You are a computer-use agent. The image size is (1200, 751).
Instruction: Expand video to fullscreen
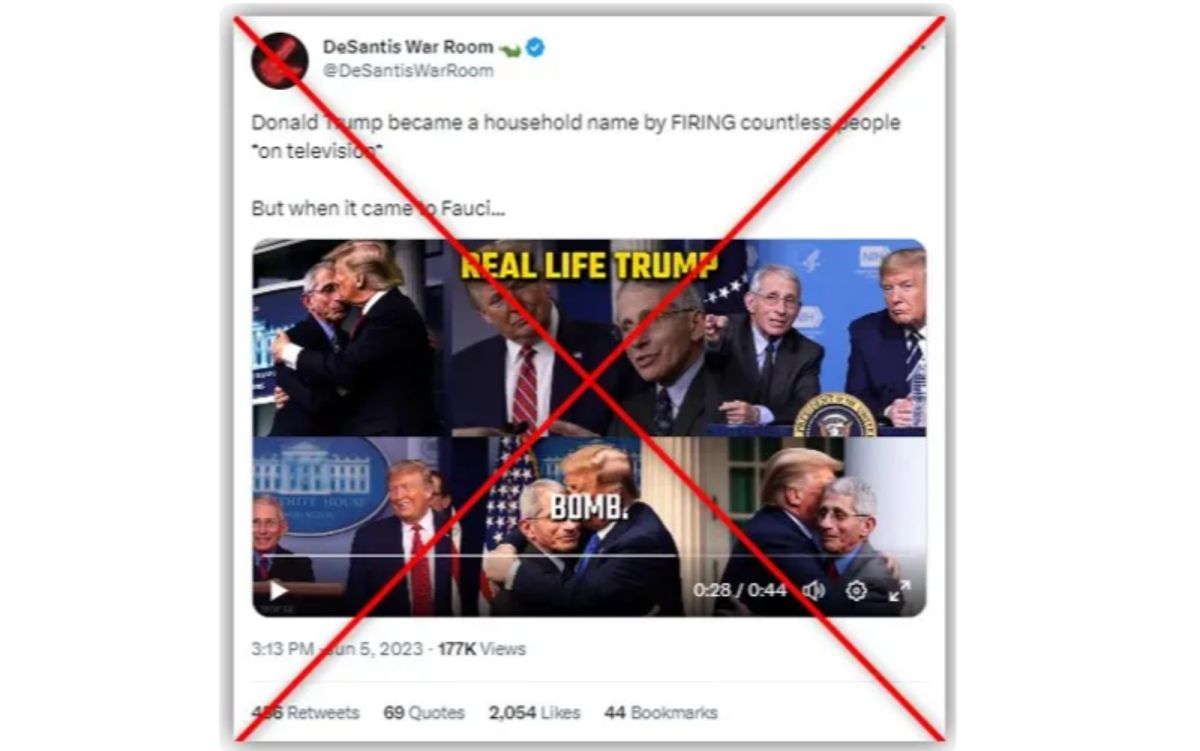pyautogui.click(x=899, y=590)
